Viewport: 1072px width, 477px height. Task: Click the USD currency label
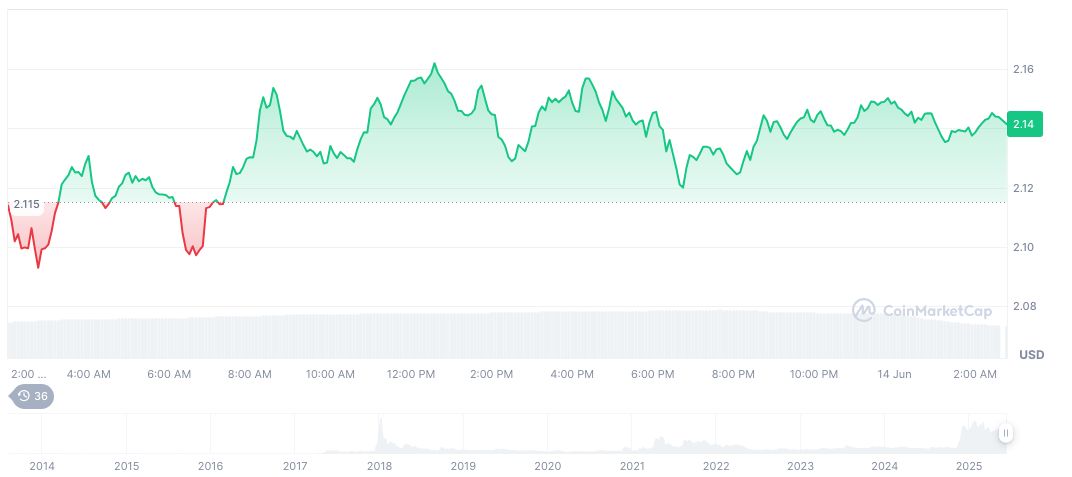point(1031,355)
